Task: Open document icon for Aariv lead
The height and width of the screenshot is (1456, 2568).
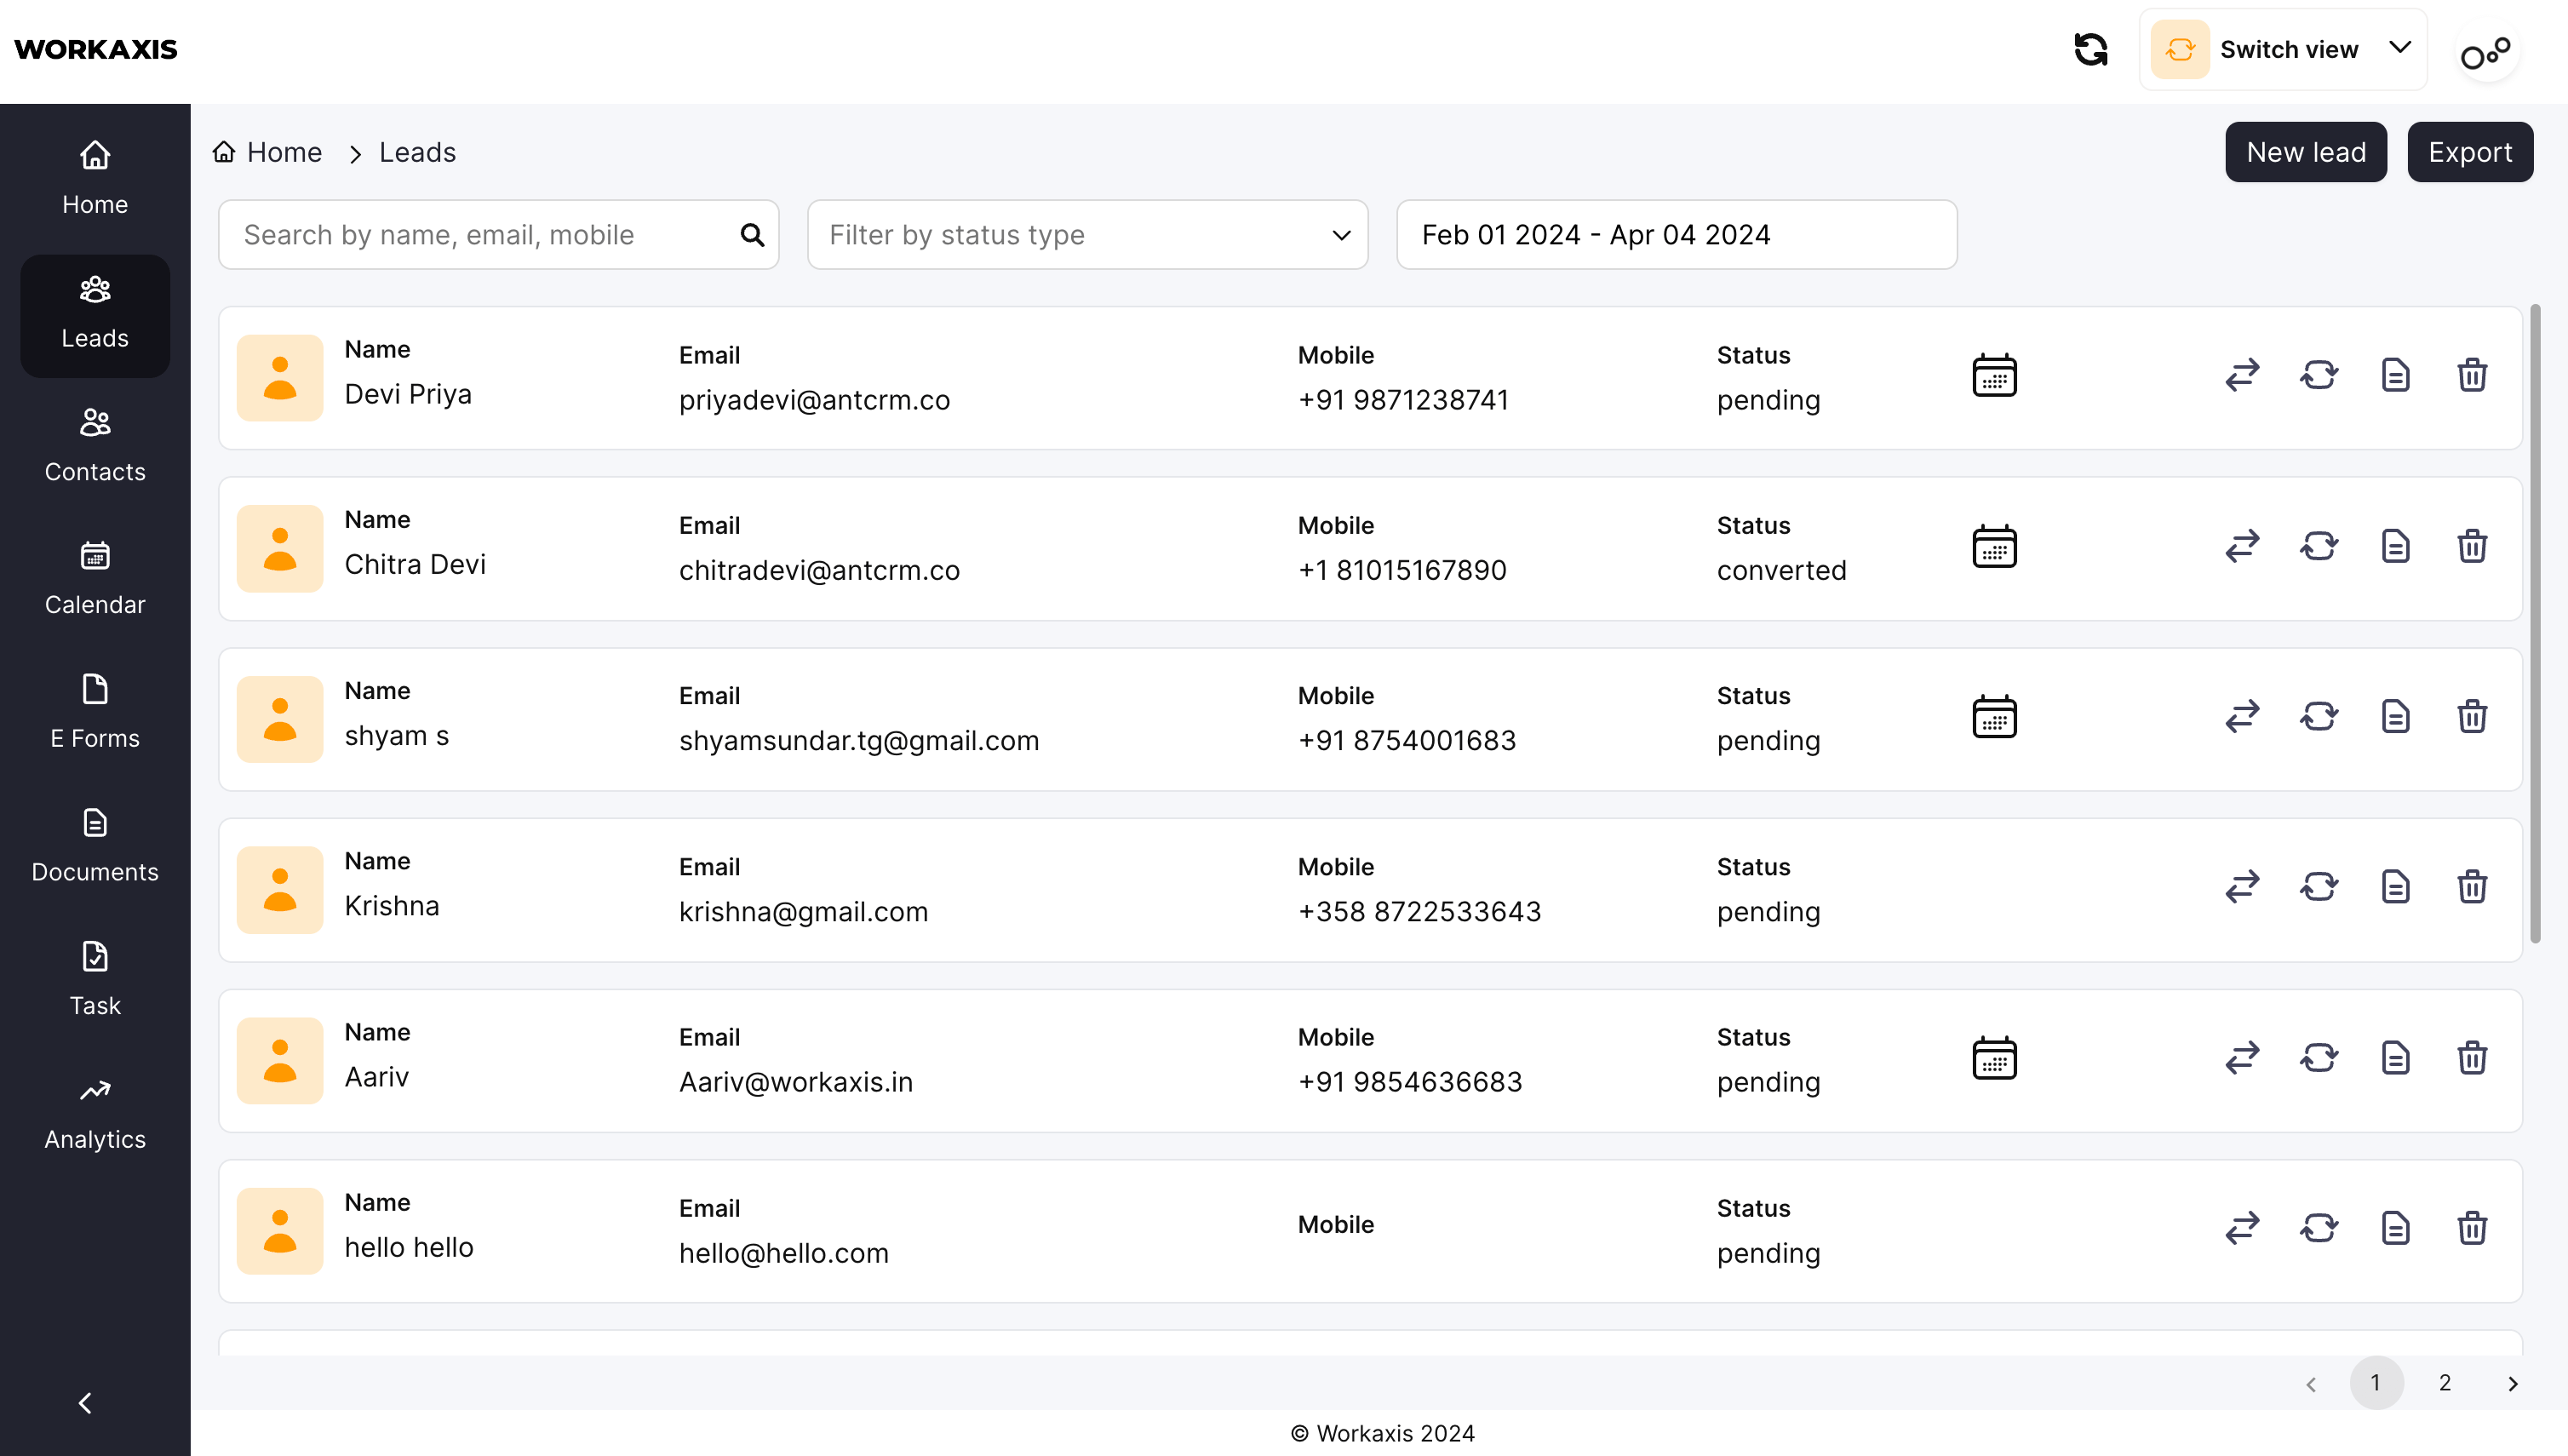Action: coord(2395,1058)
